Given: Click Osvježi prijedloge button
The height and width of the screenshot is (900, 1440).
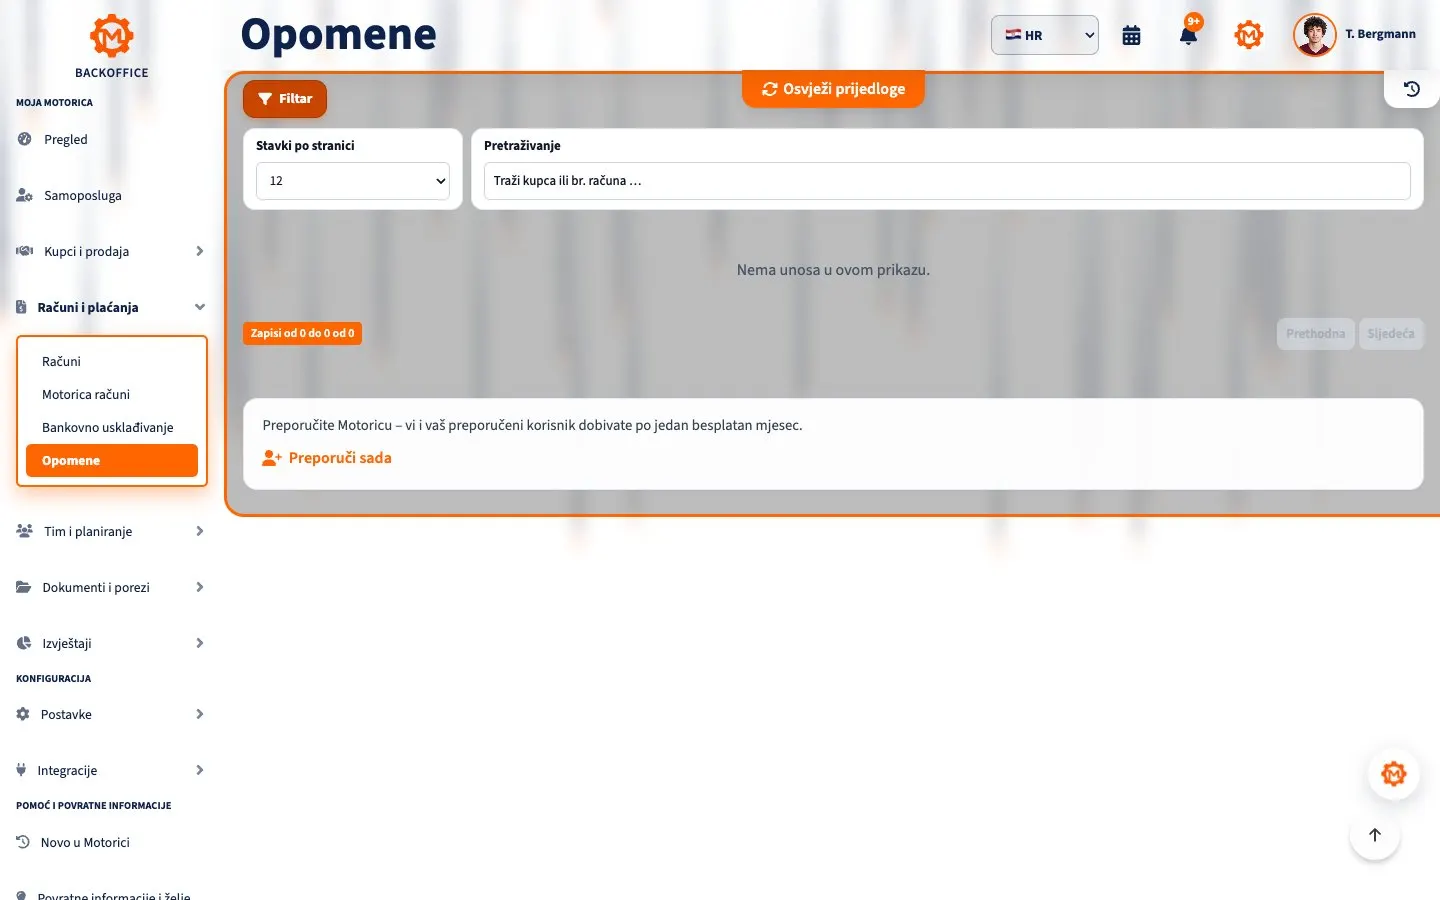Looking at the screenshot, I should click(833, 89).
